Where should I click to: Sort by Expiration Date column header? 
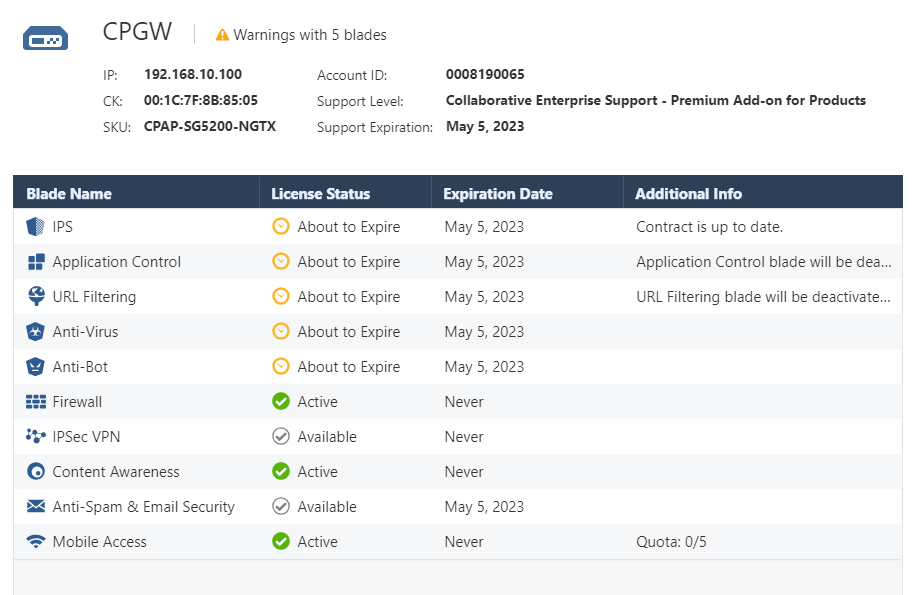tap(497, 194)
